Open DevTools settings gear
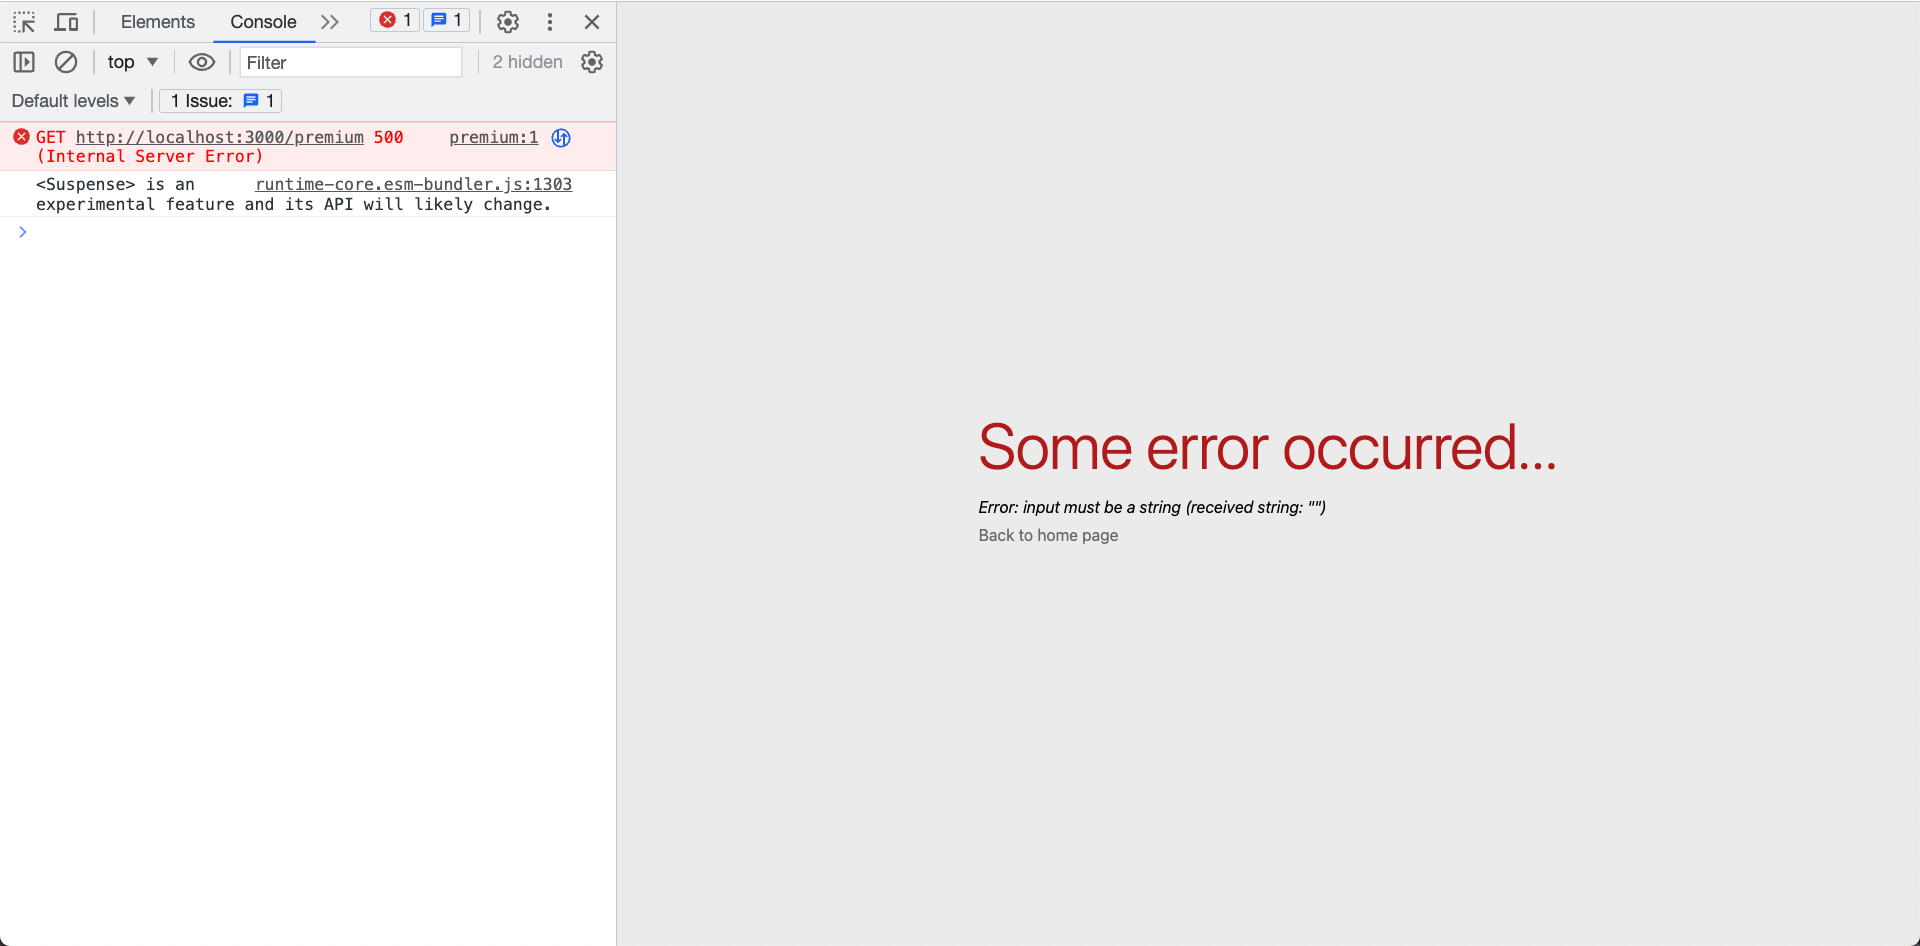This screenshot has height=946, width=1920. pos(508,21)
